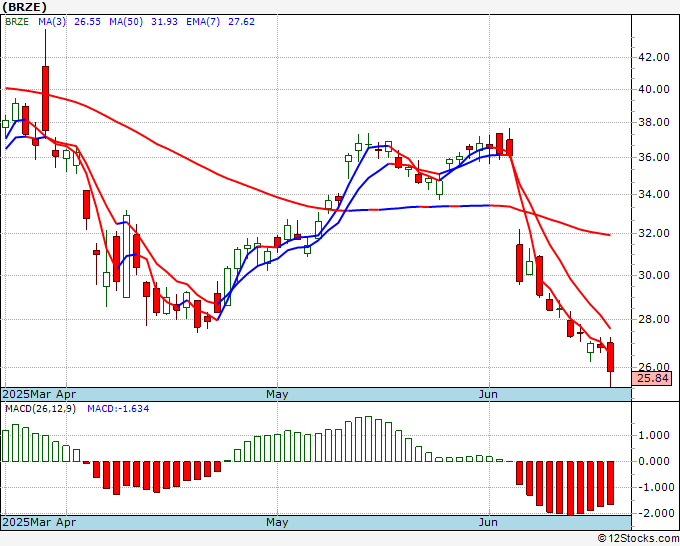The height and width of the screenshot is (546, 680).
Task: Click the Jun label on price chart axis
Action: tap(489, 394)
